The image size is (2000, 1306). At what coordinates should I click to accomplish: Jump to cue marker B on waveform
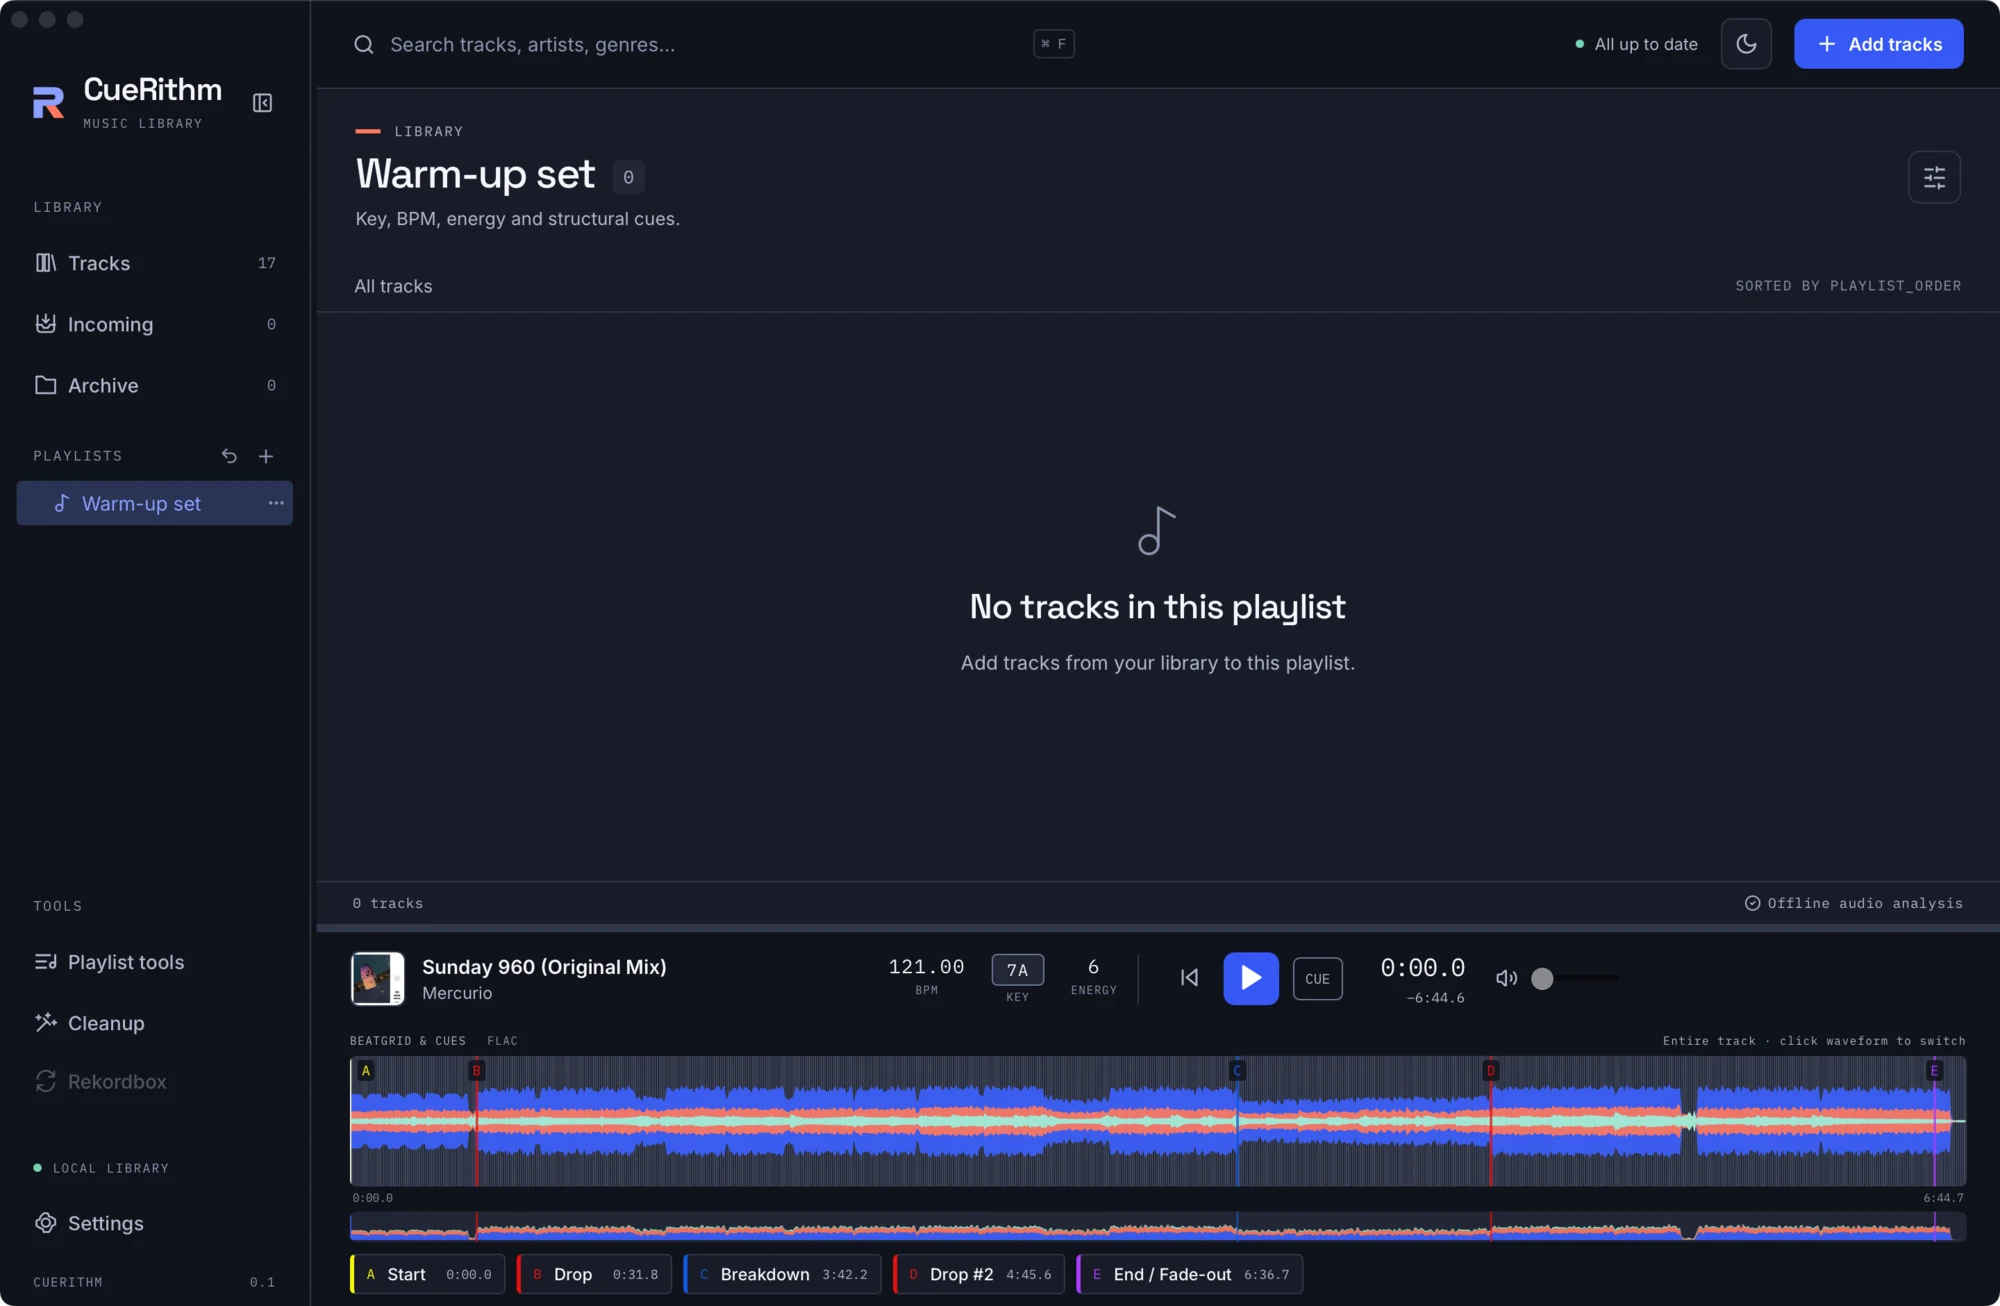coord(477,1071)
